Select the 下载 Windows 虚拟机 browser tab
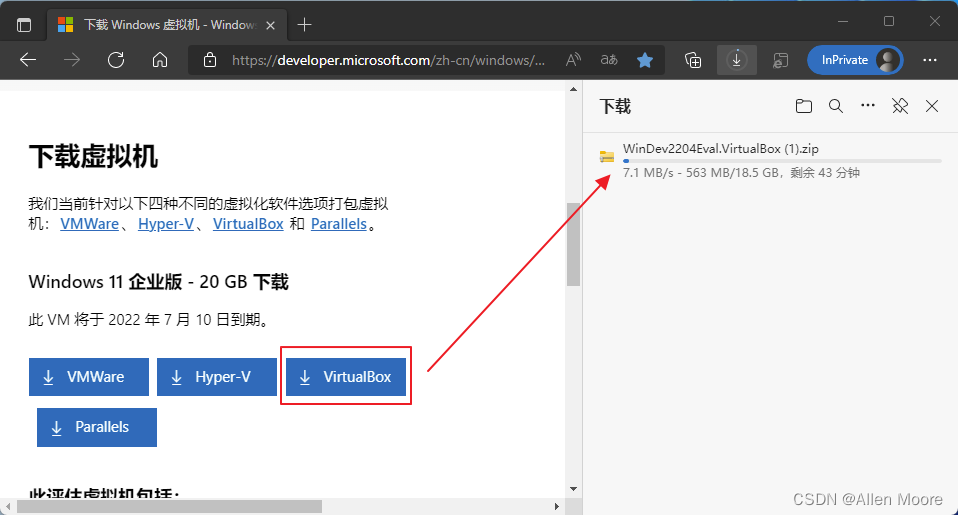958x515 pixels. pyautogui.click(x=165, y=25)
